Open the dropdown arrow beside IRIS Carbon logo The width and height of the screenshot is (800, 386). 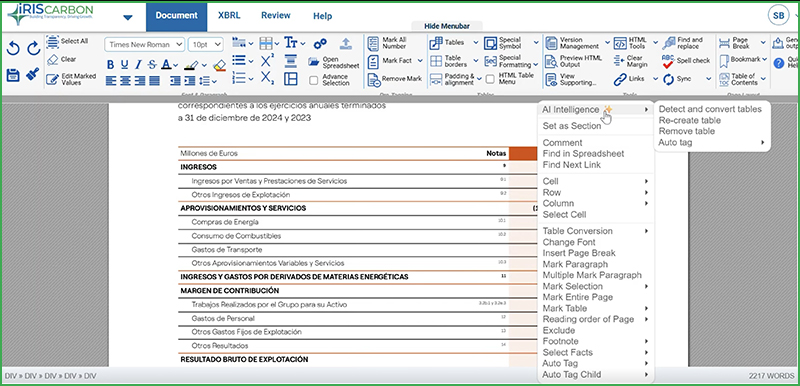(x=128, y=17)
